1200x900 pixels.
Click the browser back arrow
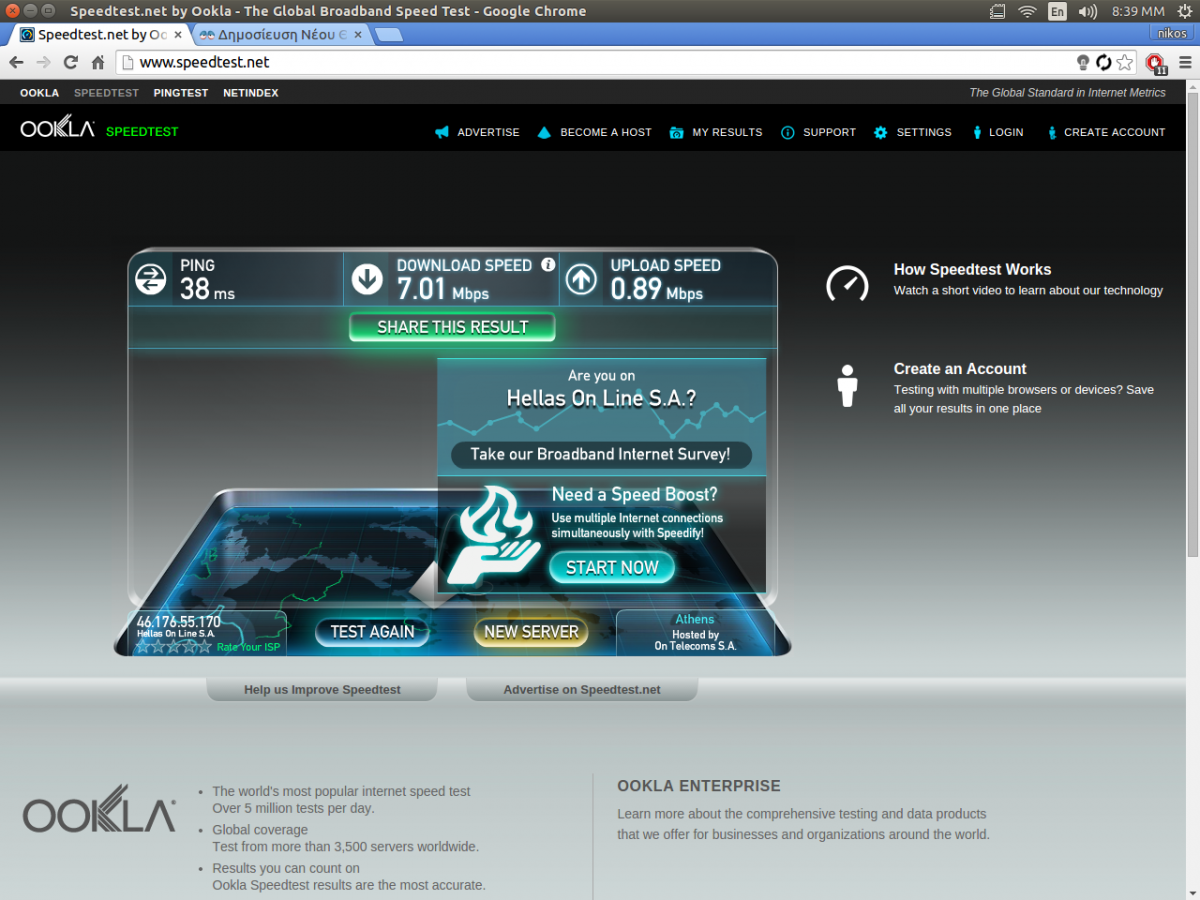click(x=16, y=62)
